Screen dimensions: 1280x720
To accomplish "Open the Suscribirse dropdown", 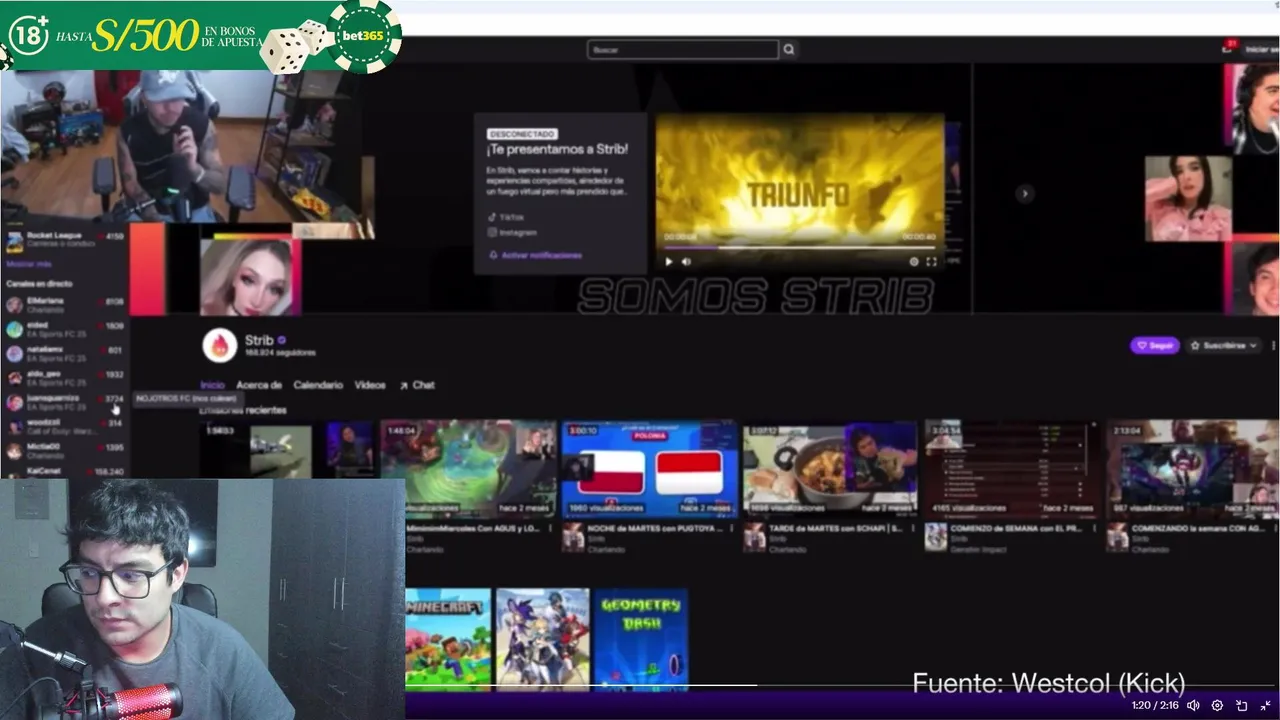I will (1223, 345).
